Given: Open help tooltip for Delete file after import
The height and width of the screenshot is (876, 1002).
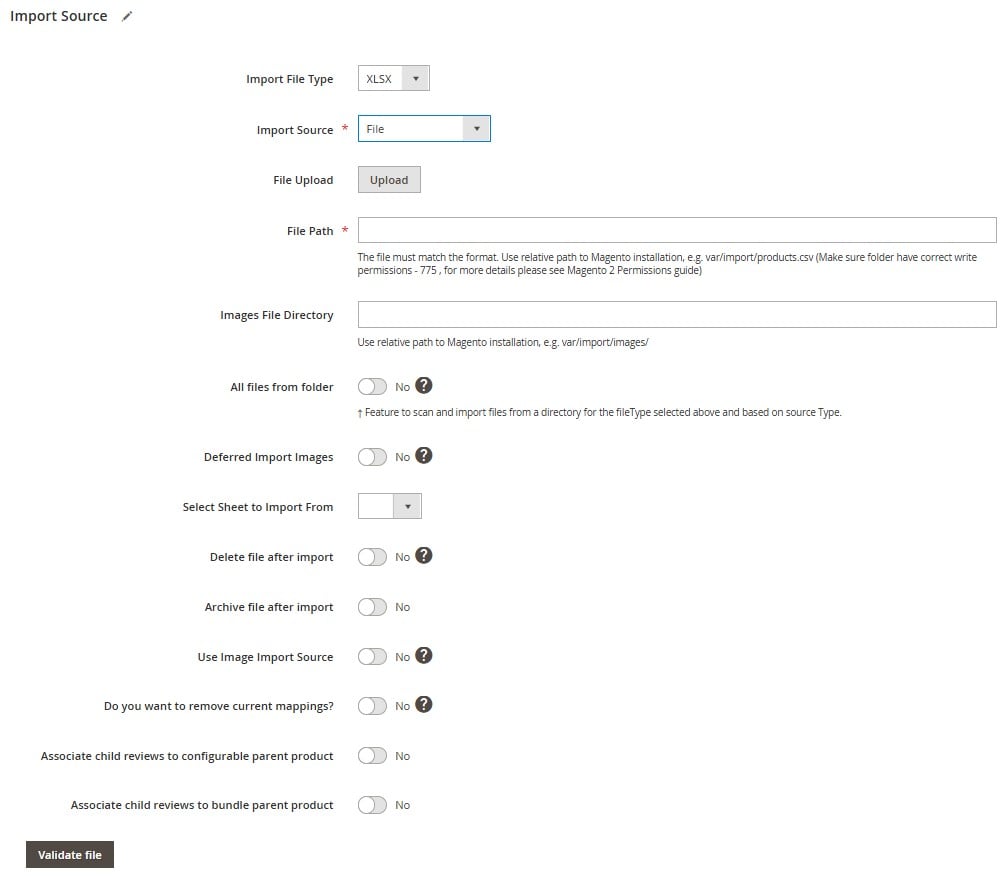Looking at the screenshot, I should [424, 556].
